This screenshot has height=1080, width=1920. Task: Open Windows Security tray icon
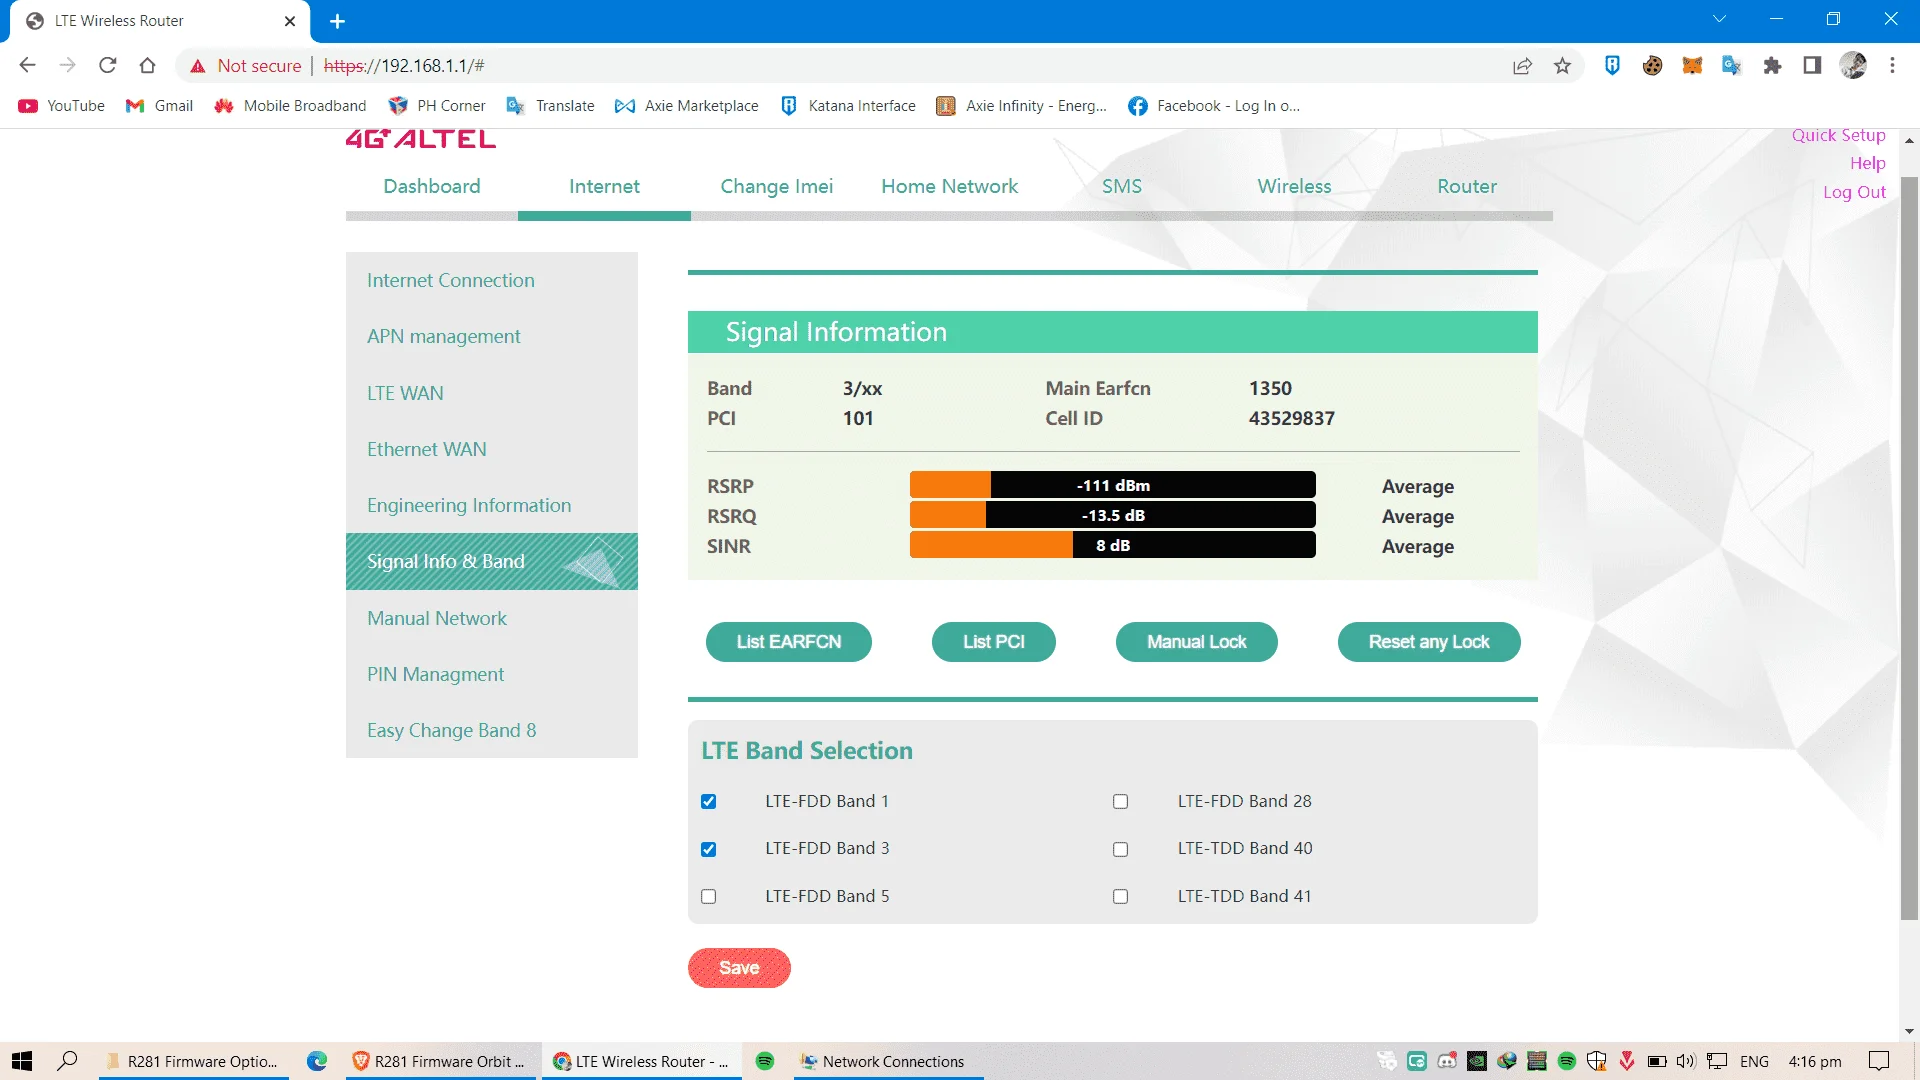coord(1597,1061)
